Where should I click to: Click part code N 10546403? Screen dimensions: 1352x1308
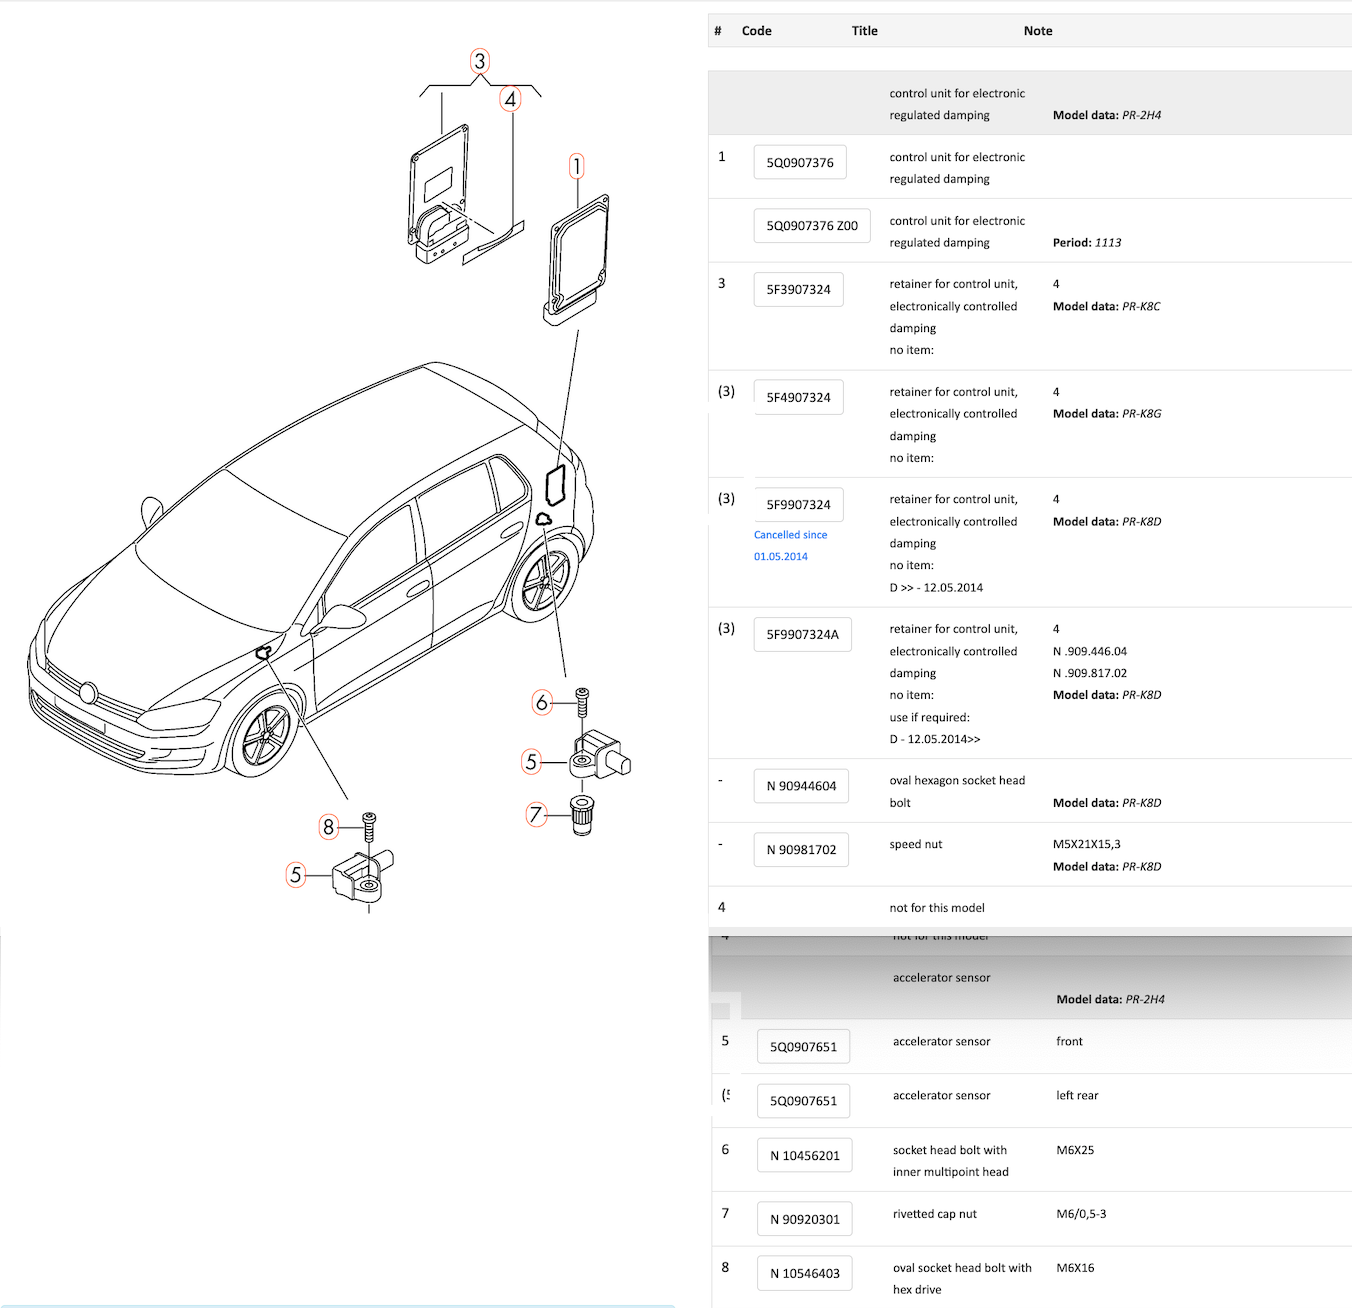[x=804, y=1274]
